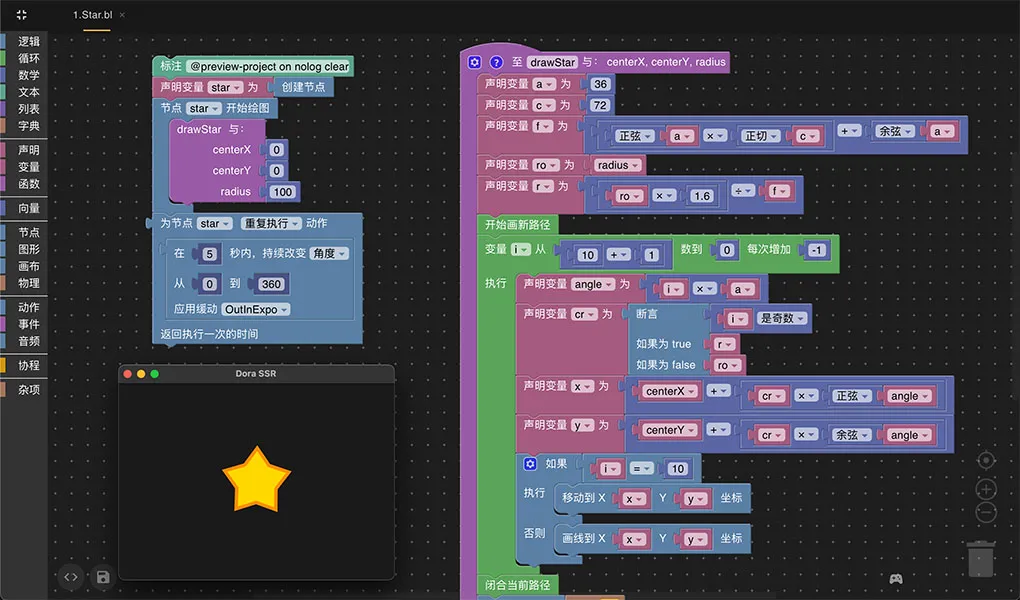The height and width of the screenshot is (600, 1020).
Task: Edit the radius value 100
Action: tap(283, 192)
